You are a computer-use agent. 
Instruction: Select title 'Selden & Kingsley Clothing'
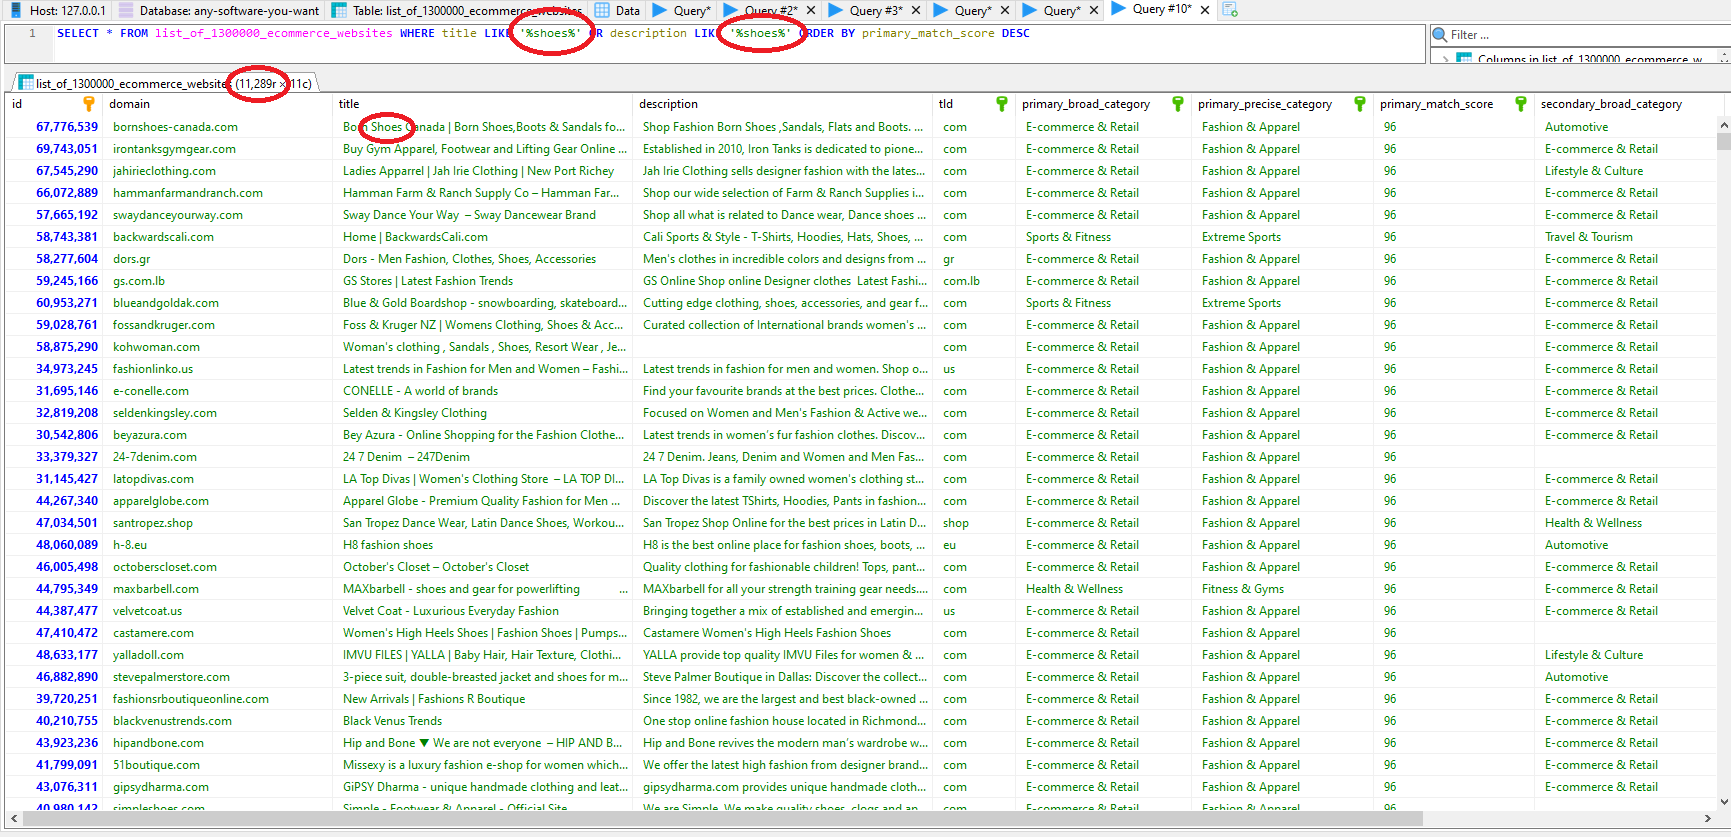pyautogui.click(x=483, y=413)
